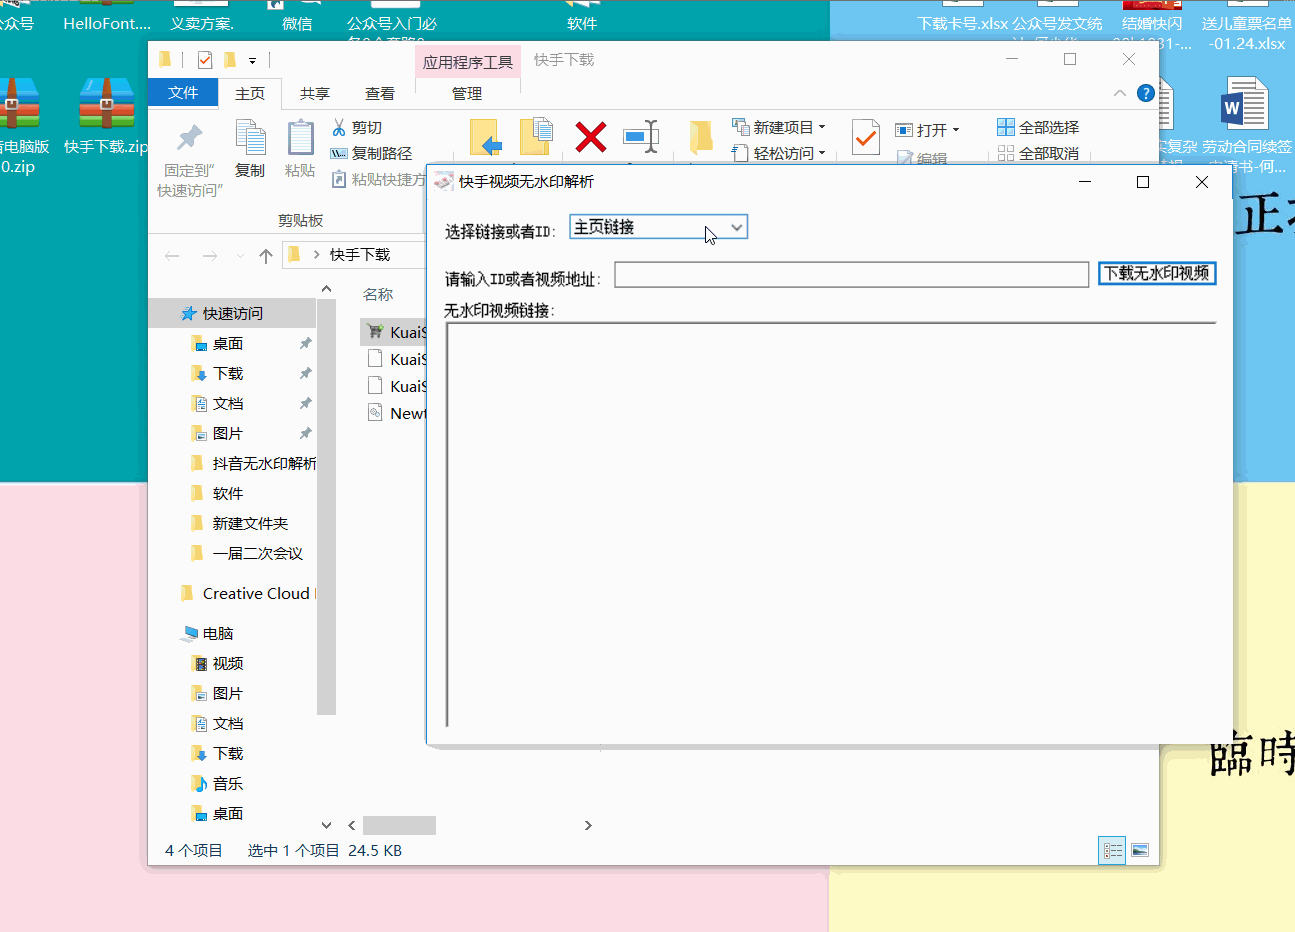Open the recent locations dropdown beside forward arrow
This screenshot has height=932, width=1295.
[240, 256]
